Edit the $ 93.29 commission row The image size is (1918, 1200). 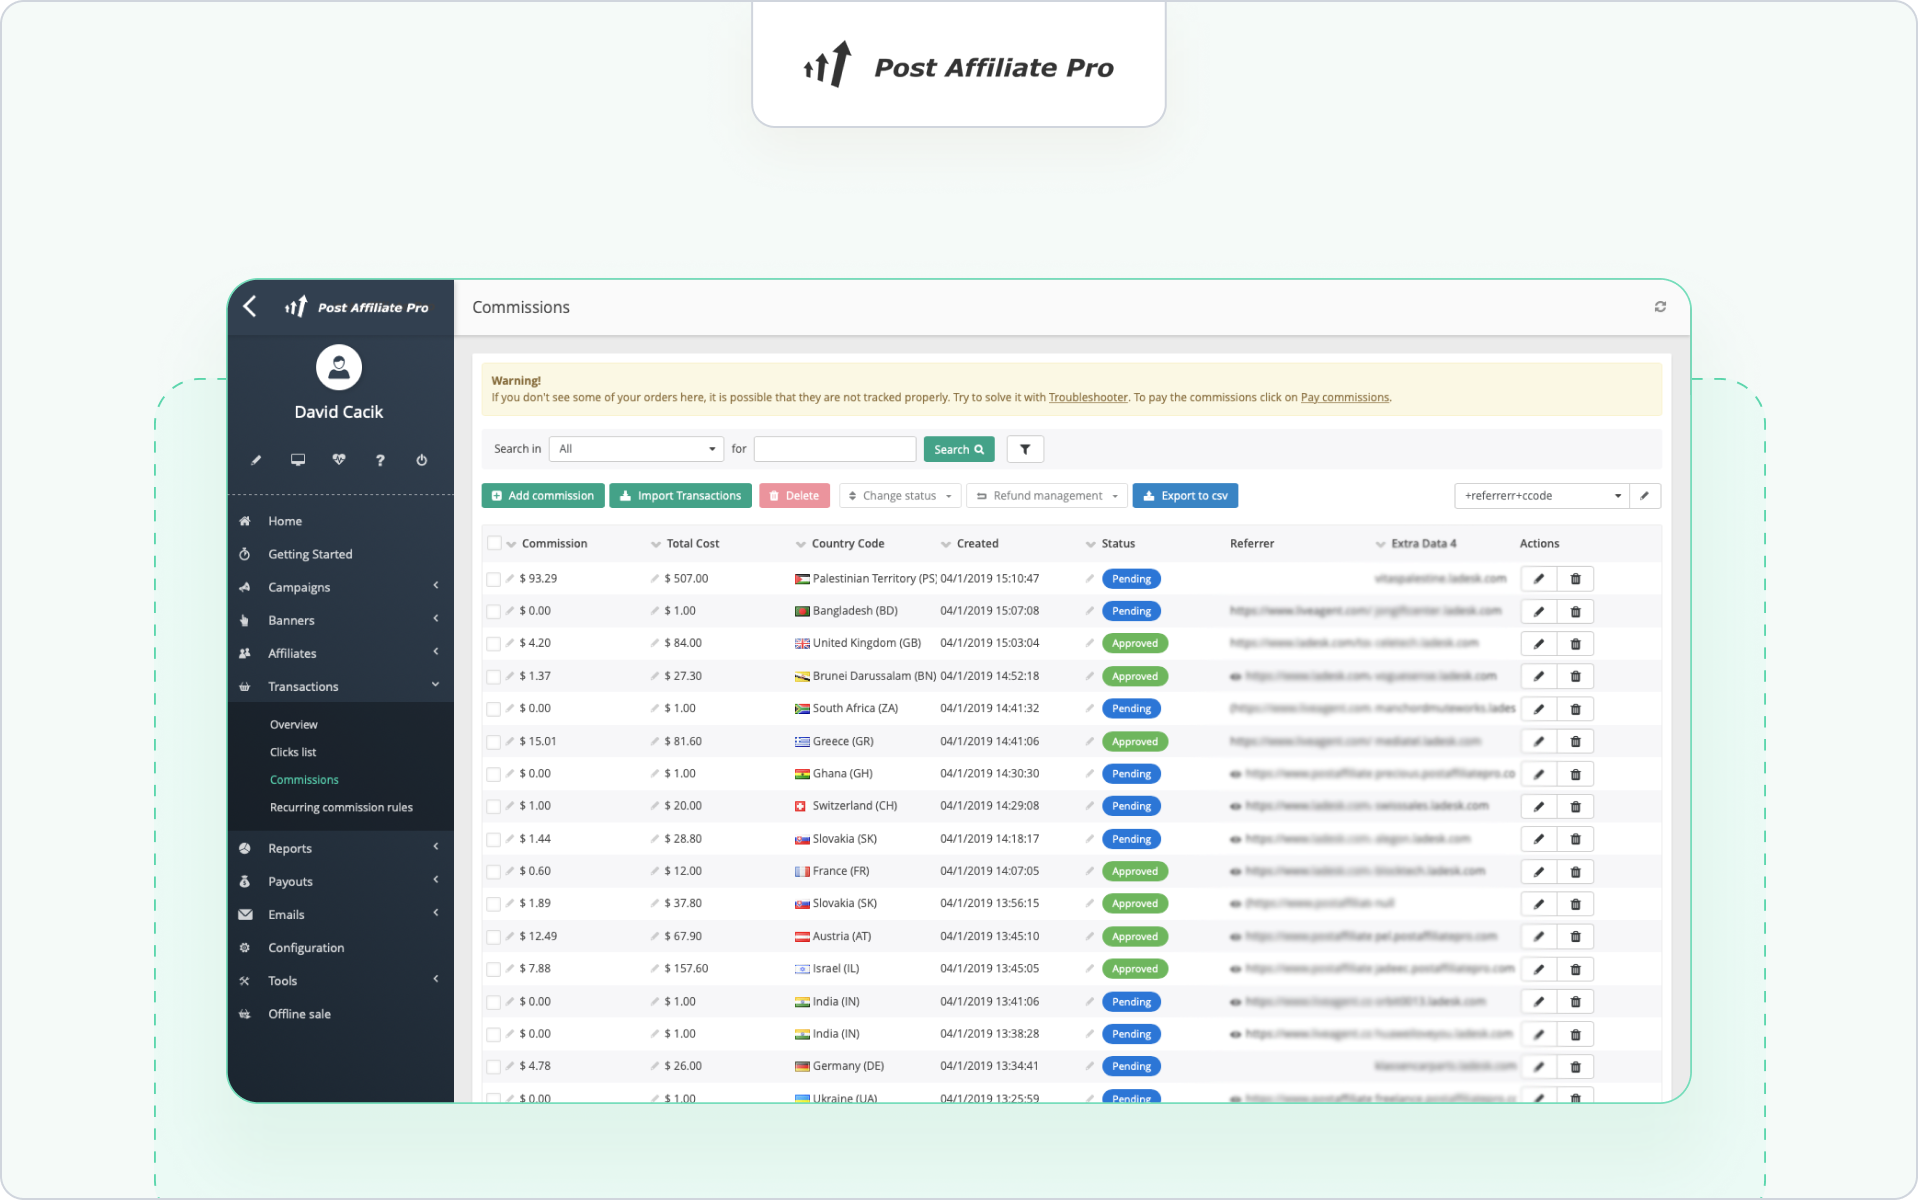click(1539, 579)
